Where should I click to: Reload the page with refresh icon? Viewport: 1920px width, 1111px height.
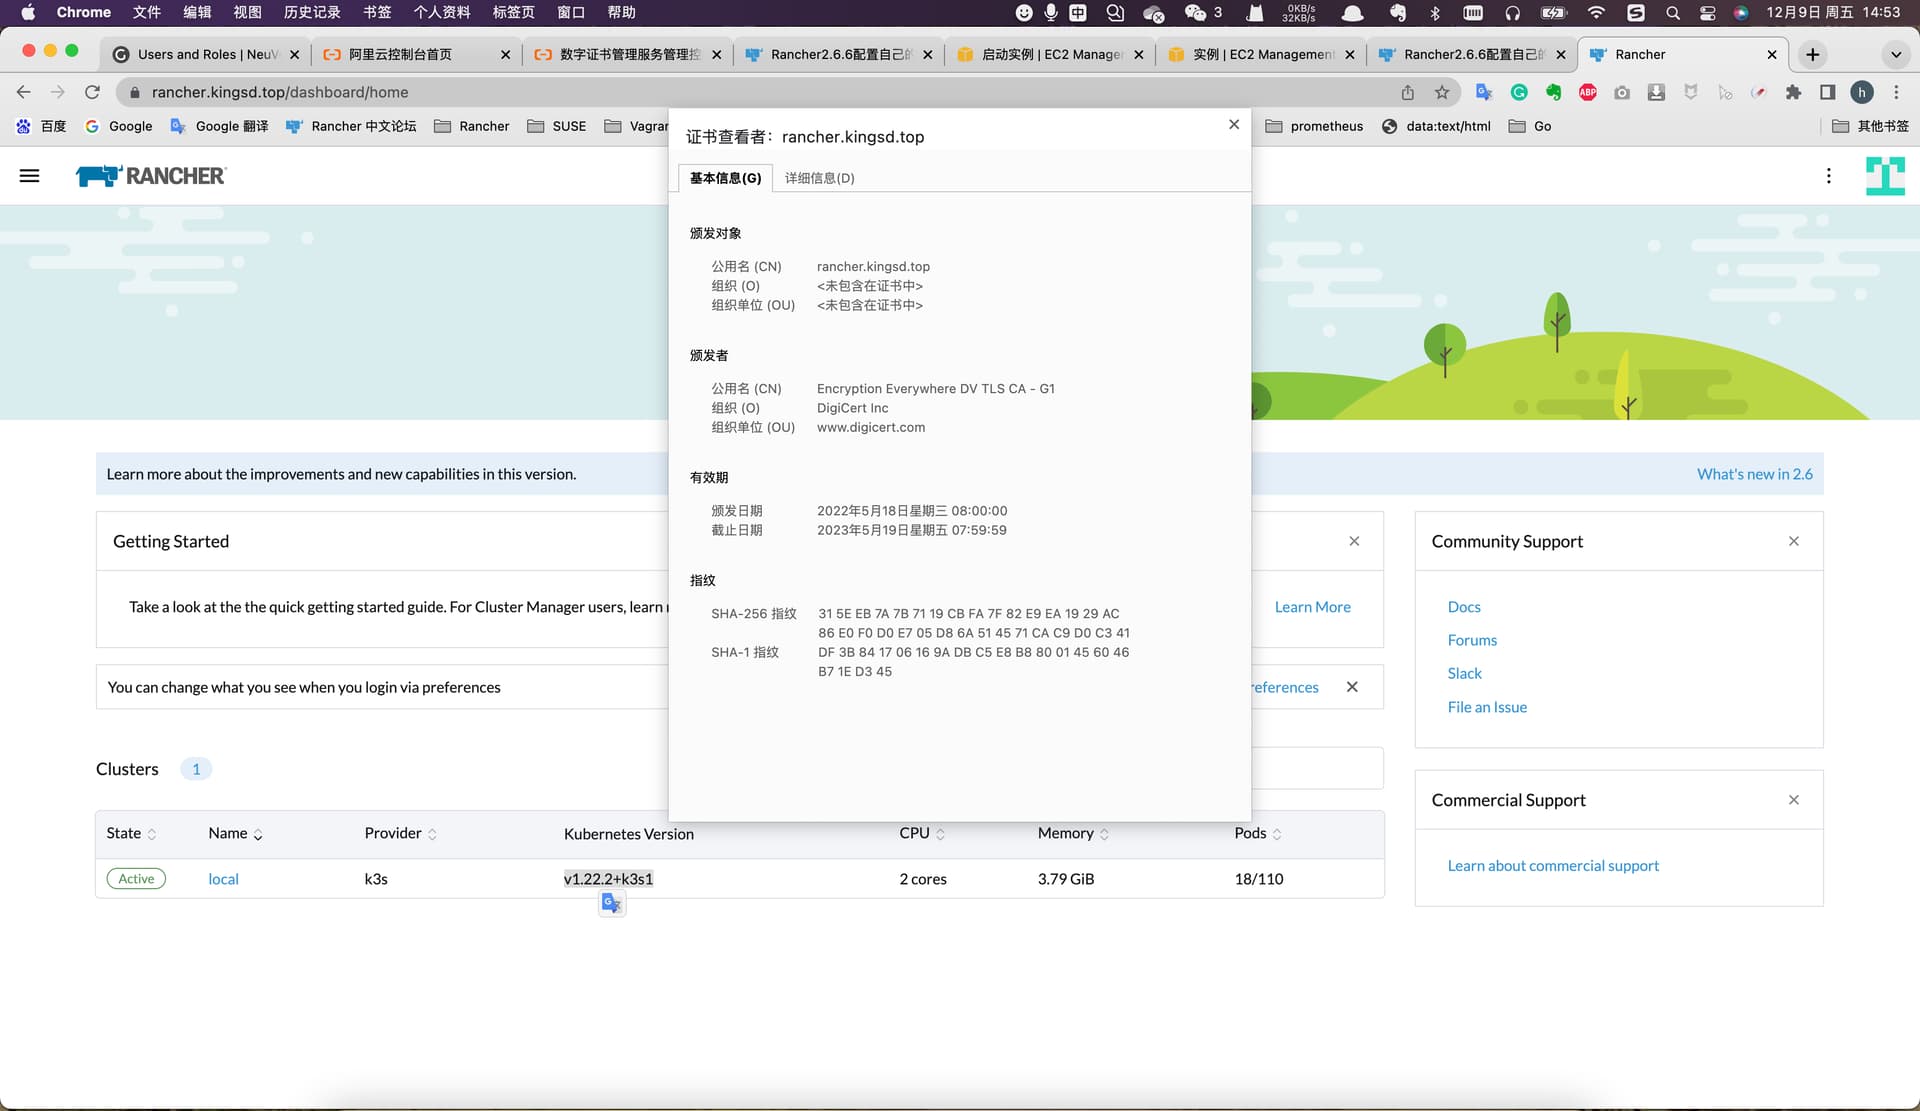(92, 92)
